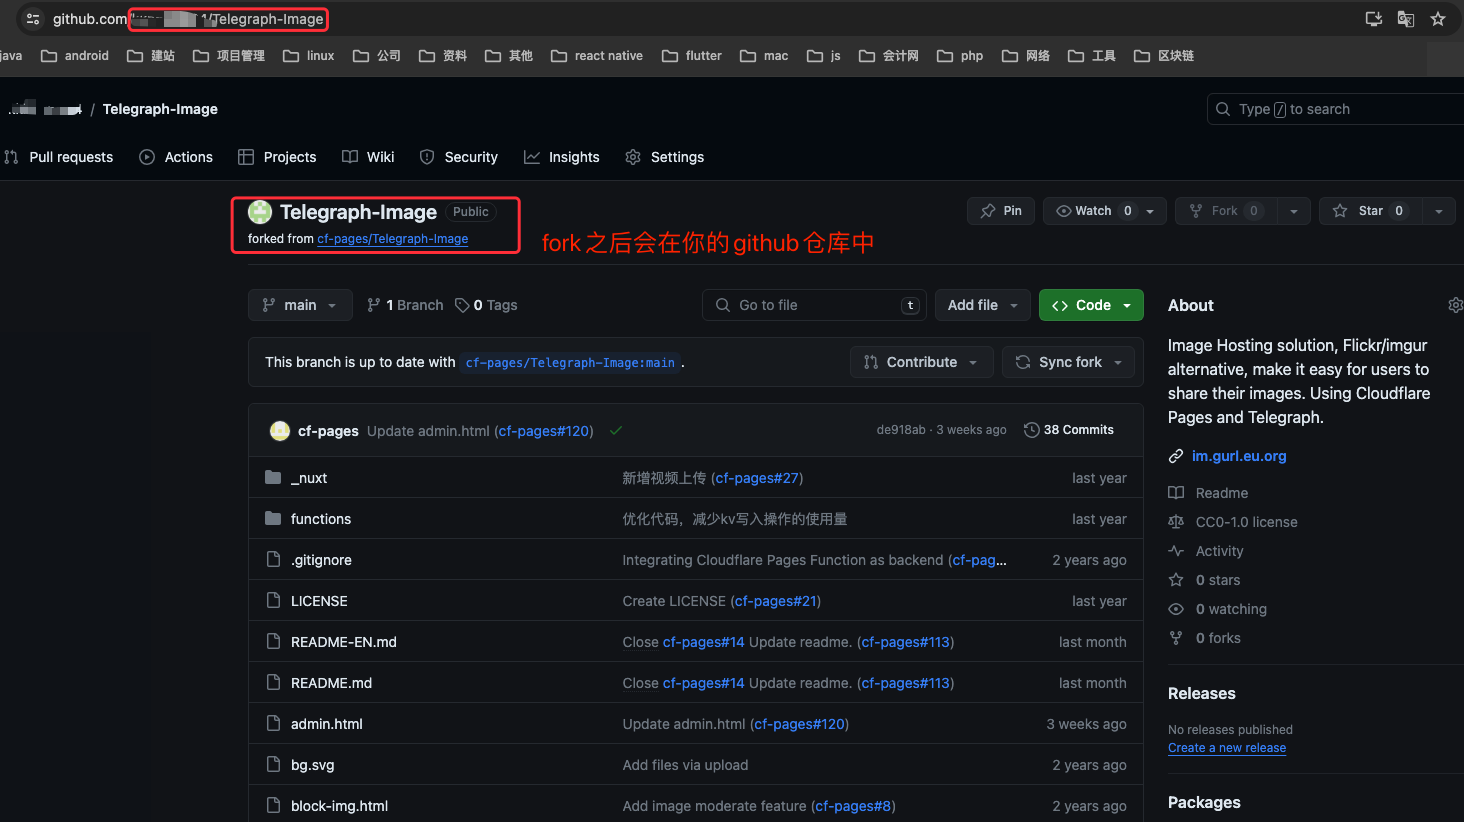
Task: Switch to the Security tab
Action: pos(459,157)
